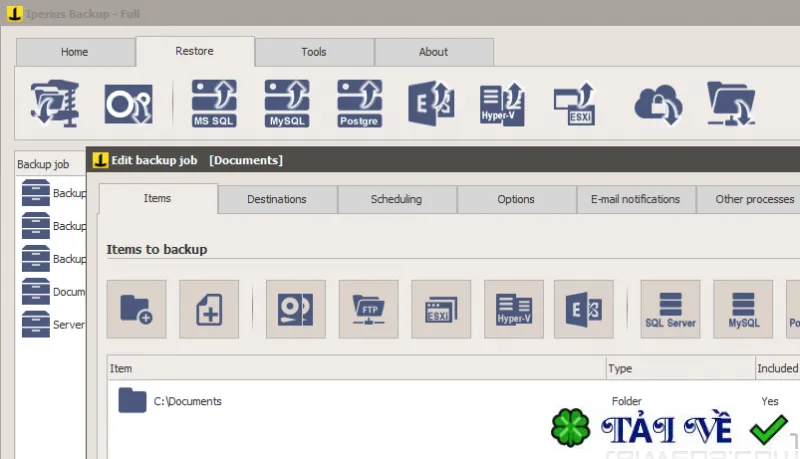Open the Scheduling tab
Screen dimensions: 800x459
point(396,199)
